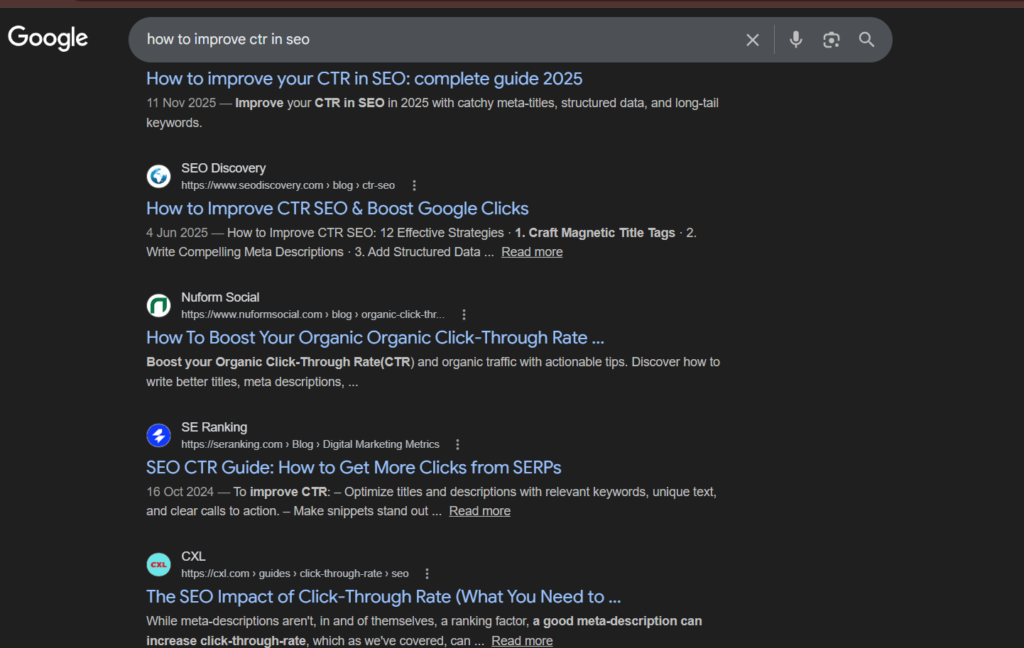Image resolution: width=1024 pixels, height=648 pixels.
Task: Open the three-dot menu on the Nuform Social result
Action: point(464,313)
